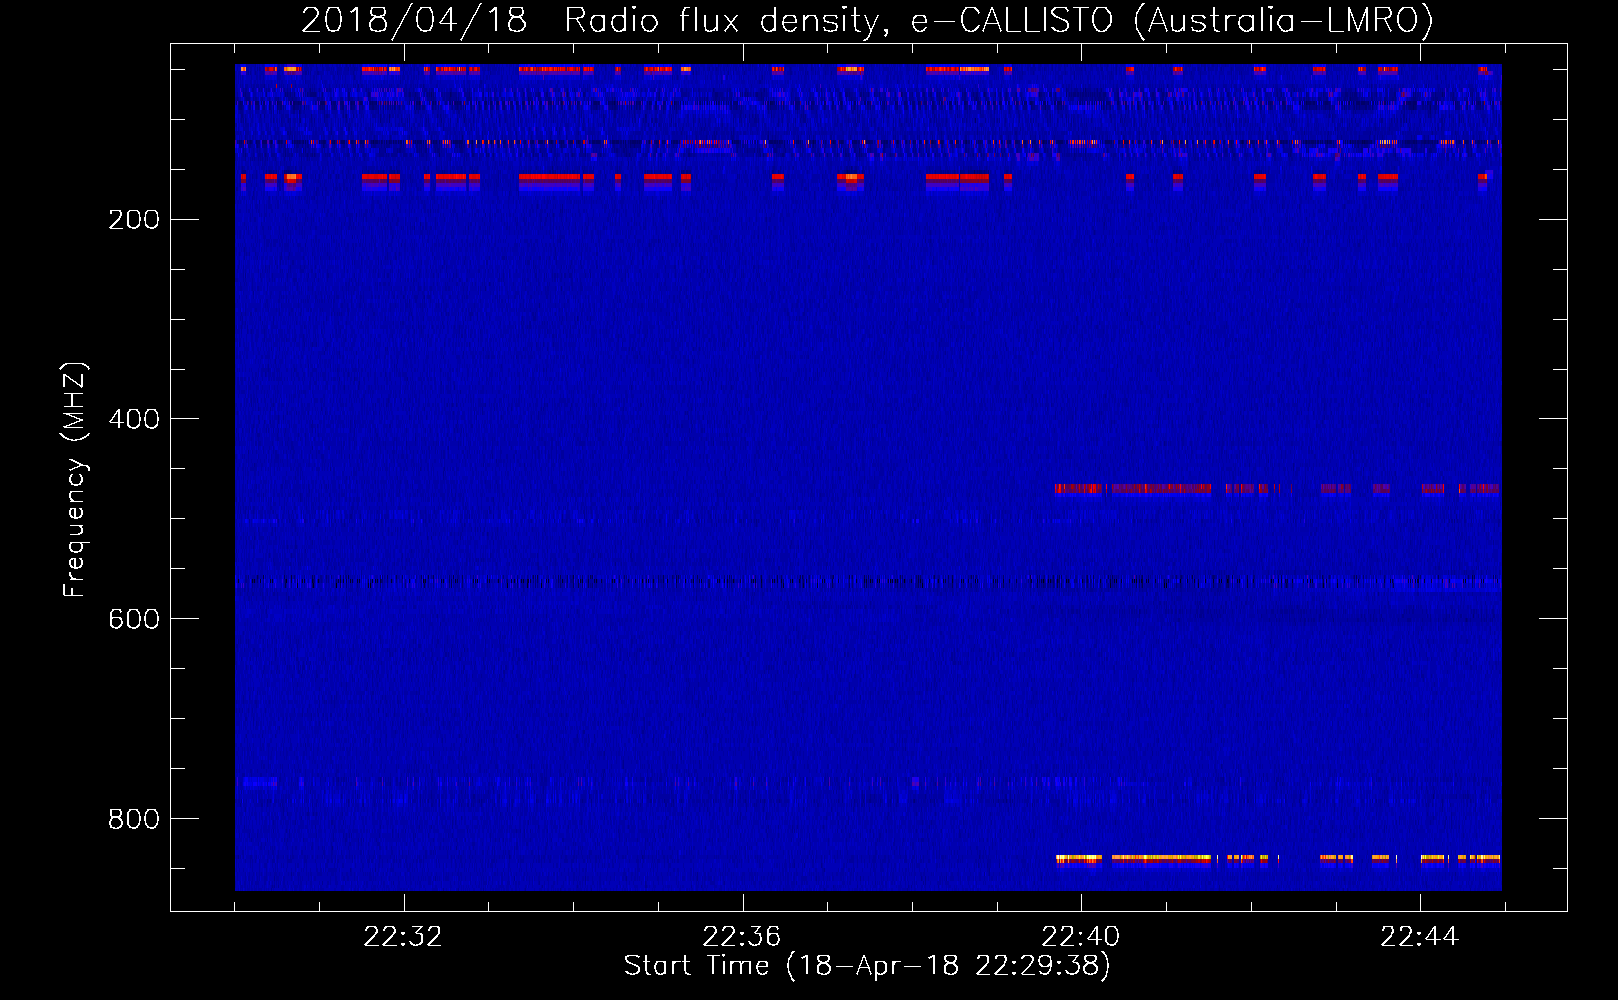Click the plot title "Radio flux density, e-CALLISTO (Australia-LMRO)"
The height and width of the screenshot is (1000, 1618).
point(998,20)
